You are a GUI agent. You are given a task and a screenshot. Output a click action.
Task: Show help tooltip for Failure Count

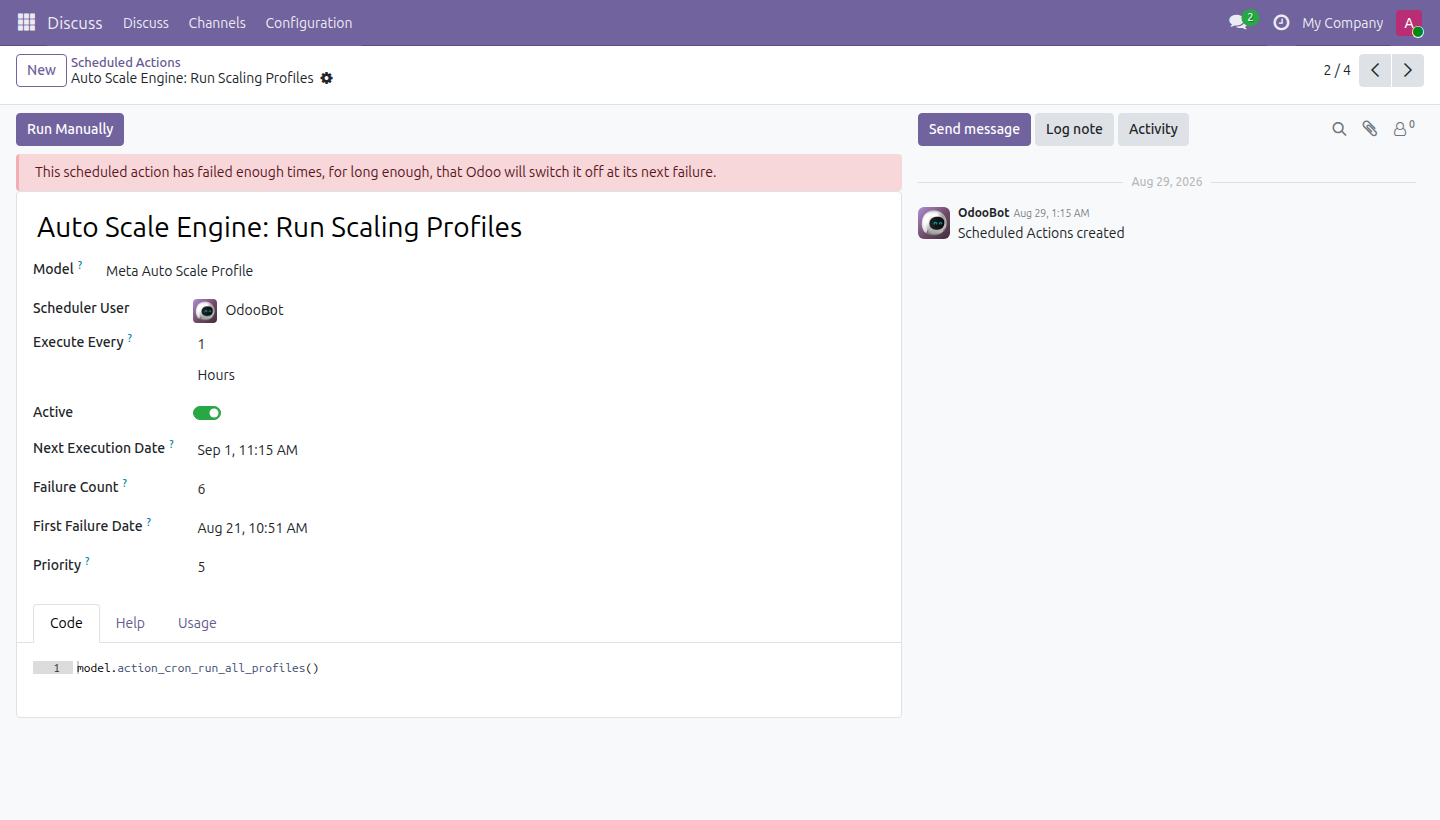125,483
